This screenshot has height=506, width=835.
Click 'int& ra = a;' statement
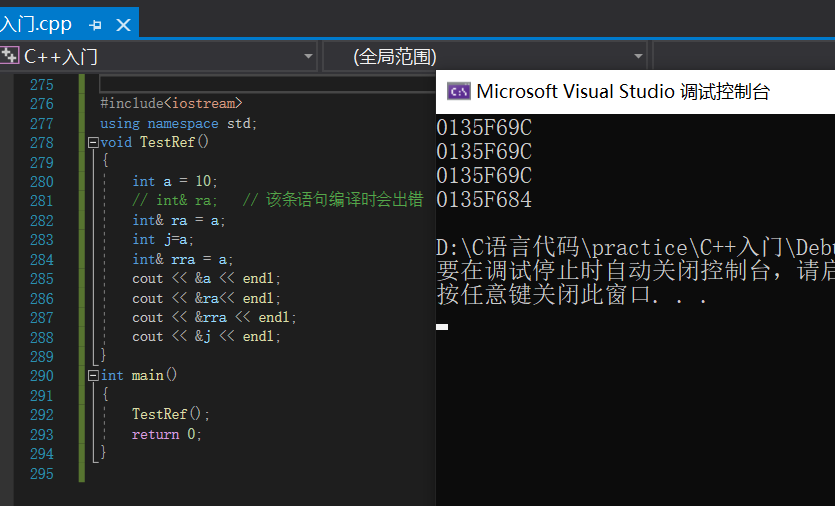click(178, 221)
